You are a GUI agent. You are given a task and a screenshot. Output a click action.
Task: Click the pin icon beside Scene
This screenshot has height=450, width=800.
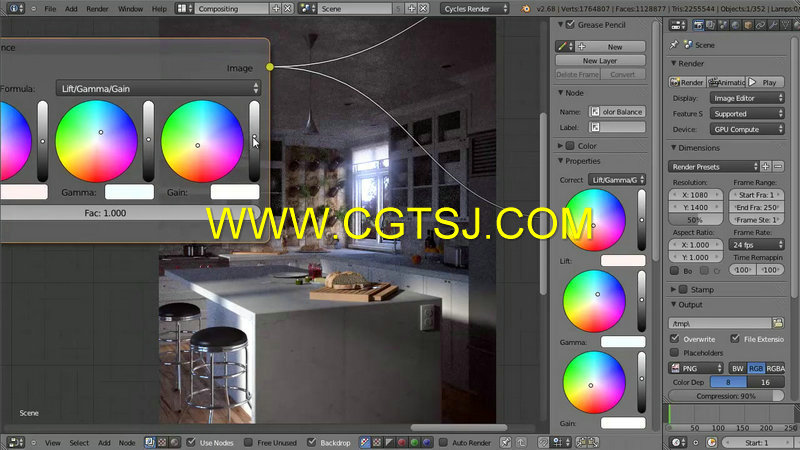pos(674,45)
